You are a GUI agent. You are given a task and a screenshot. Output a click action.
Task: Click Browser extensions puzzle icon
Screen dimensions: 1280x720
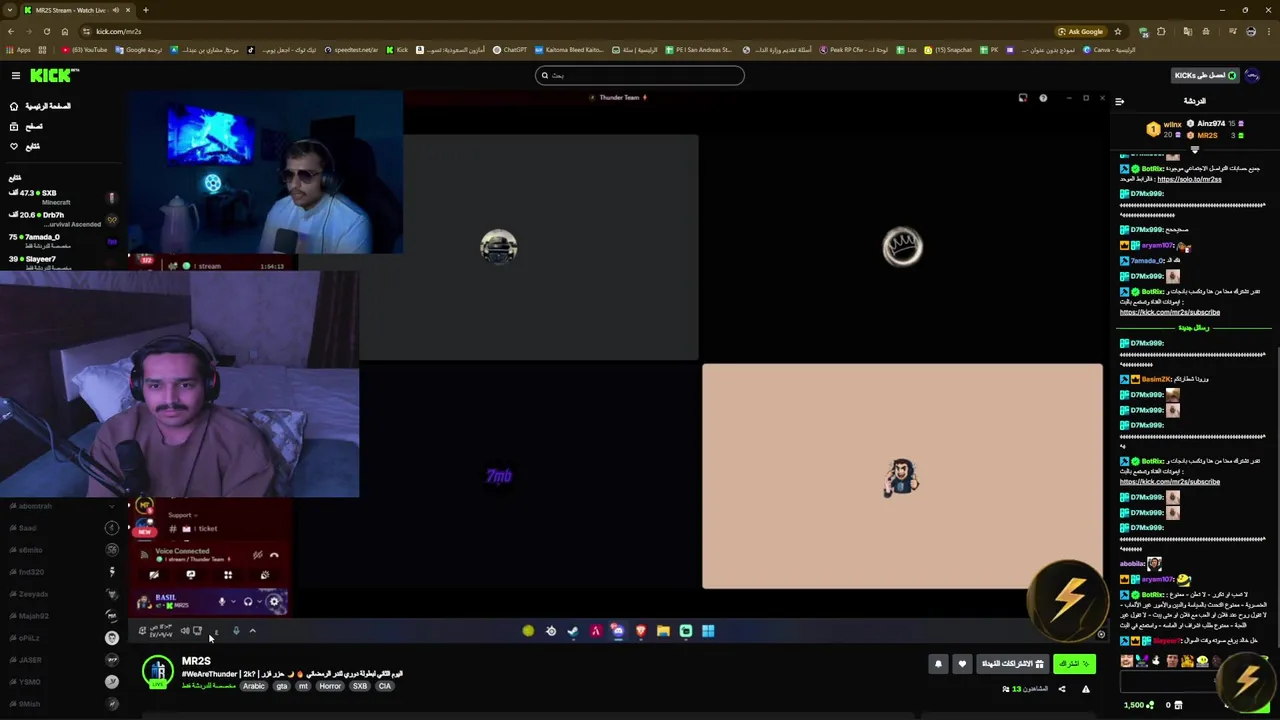tap(1161, 31)
